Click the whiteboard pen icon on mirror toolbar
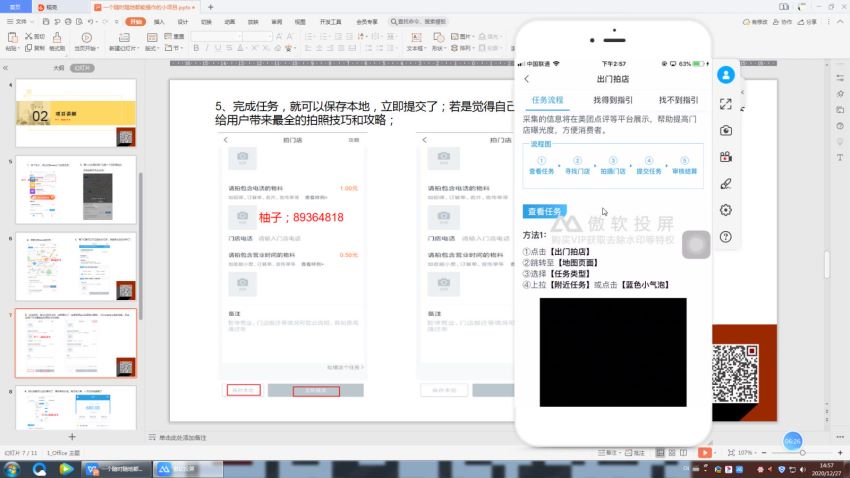Viewport: 850px width, 478px height. pos(726,184)
